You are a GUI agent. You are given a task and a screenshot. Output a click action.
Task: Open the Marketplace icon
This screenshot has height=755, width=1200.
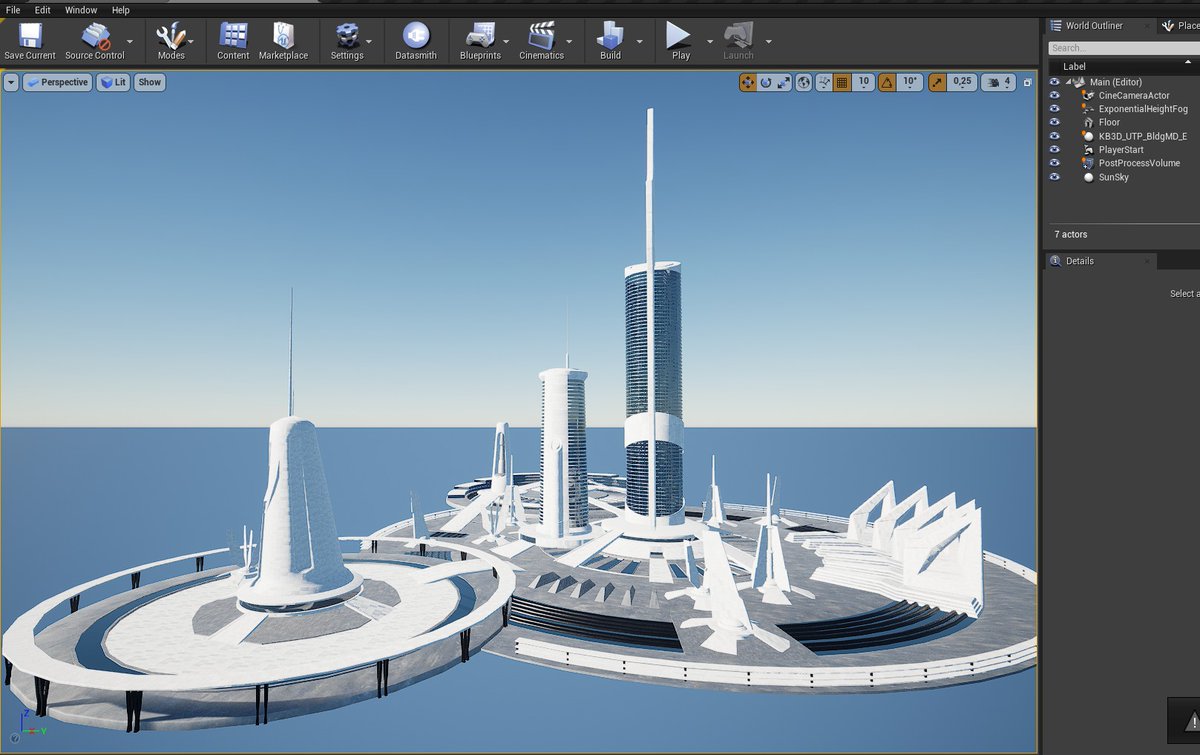click(283, 36)
